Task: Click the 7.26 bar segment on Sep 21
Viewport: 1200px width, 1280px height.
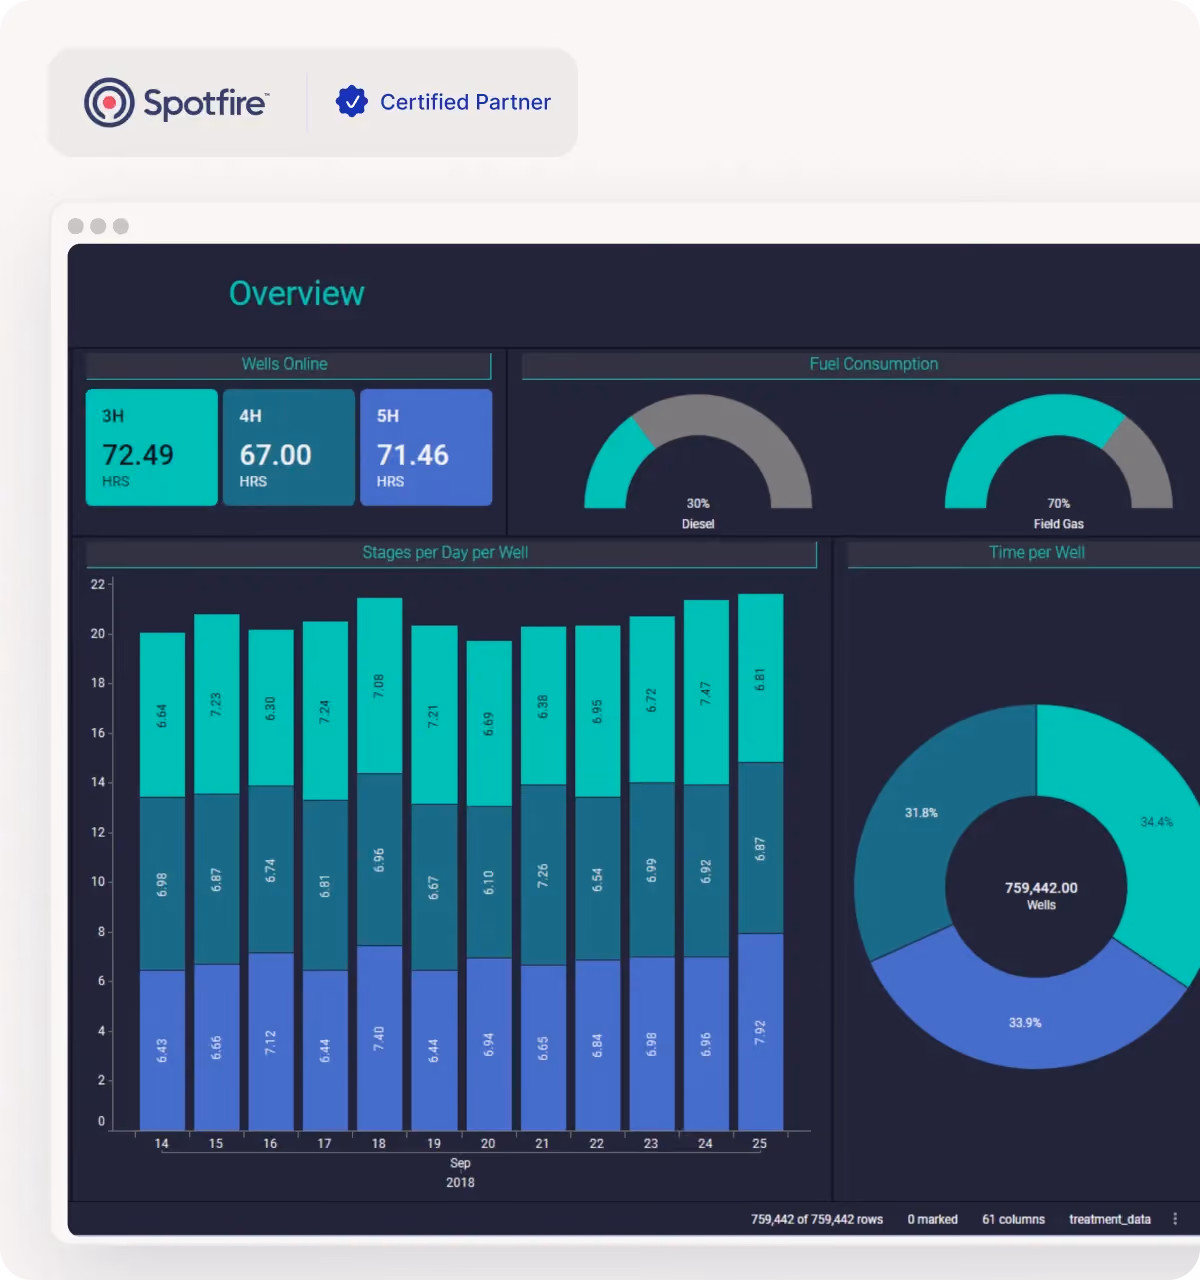Action: (x=543, y=875)
